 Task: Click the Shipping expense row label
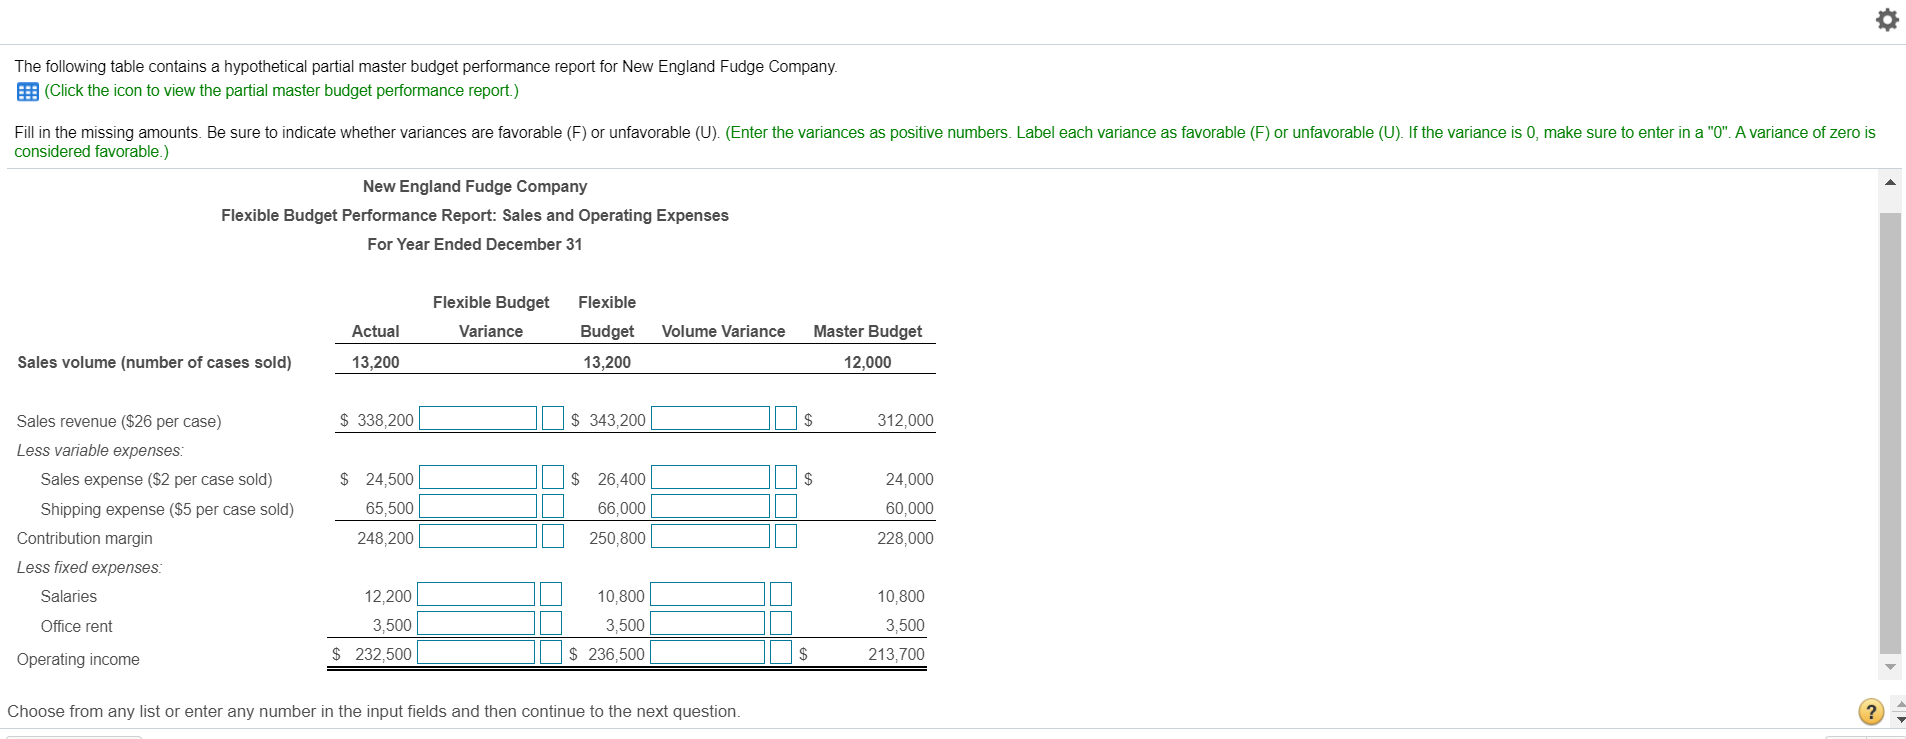point(167,509)
